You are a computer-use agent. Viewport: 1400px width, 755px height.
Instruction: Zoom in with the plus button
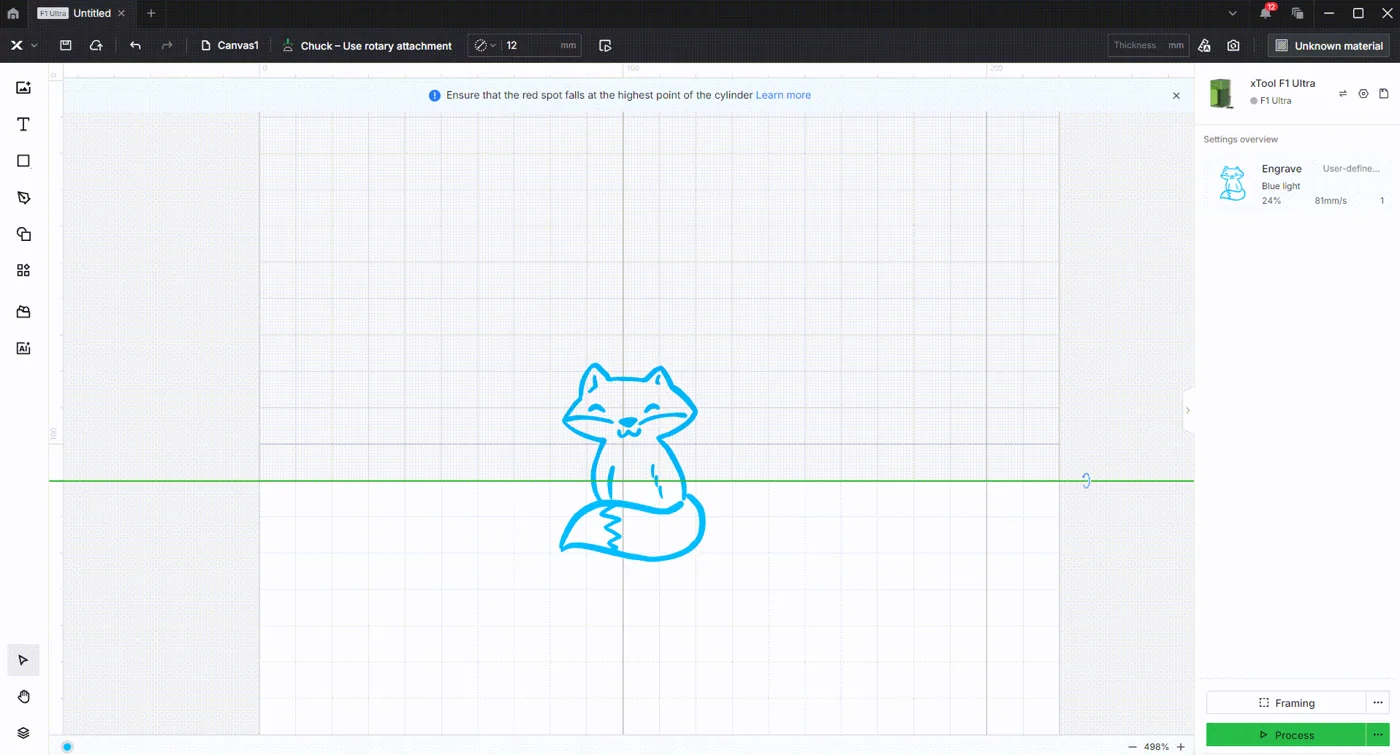pyautogui.click(x=1181, y=747)
